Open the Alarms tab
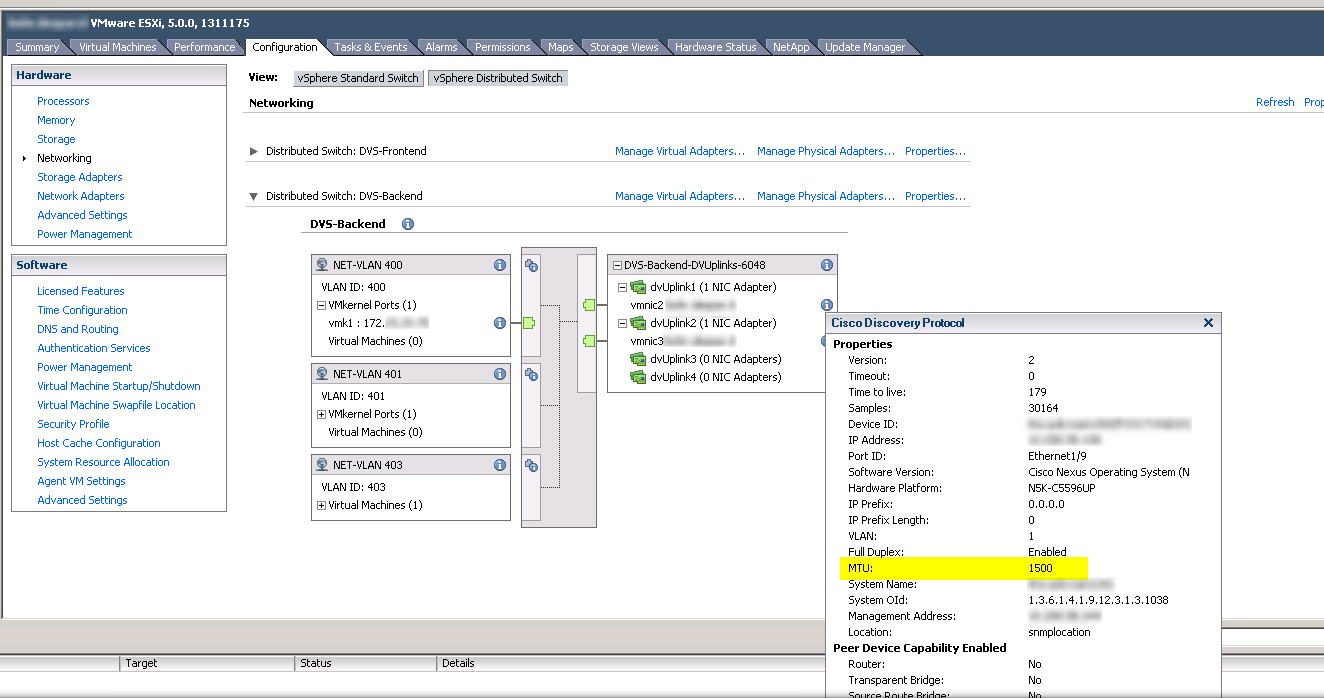 [x=441, y=47]
